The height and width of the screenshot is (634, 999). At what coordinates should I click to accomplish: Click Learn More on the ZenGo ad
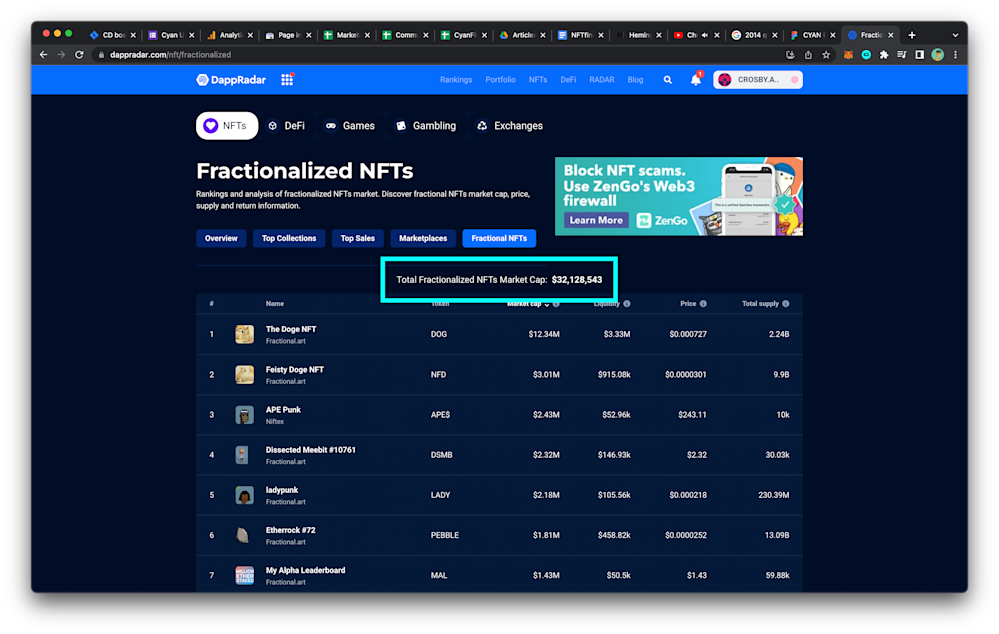[596, 220]
